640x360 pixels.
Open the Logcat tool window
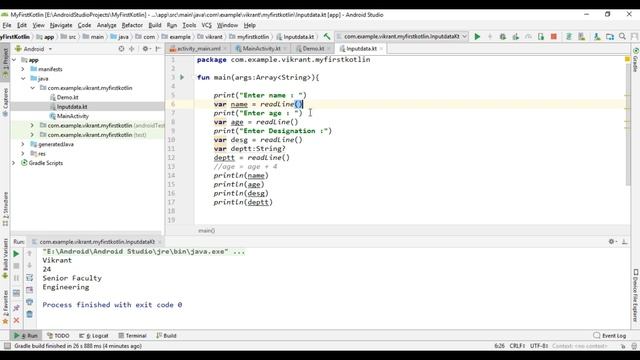[94, 336]
